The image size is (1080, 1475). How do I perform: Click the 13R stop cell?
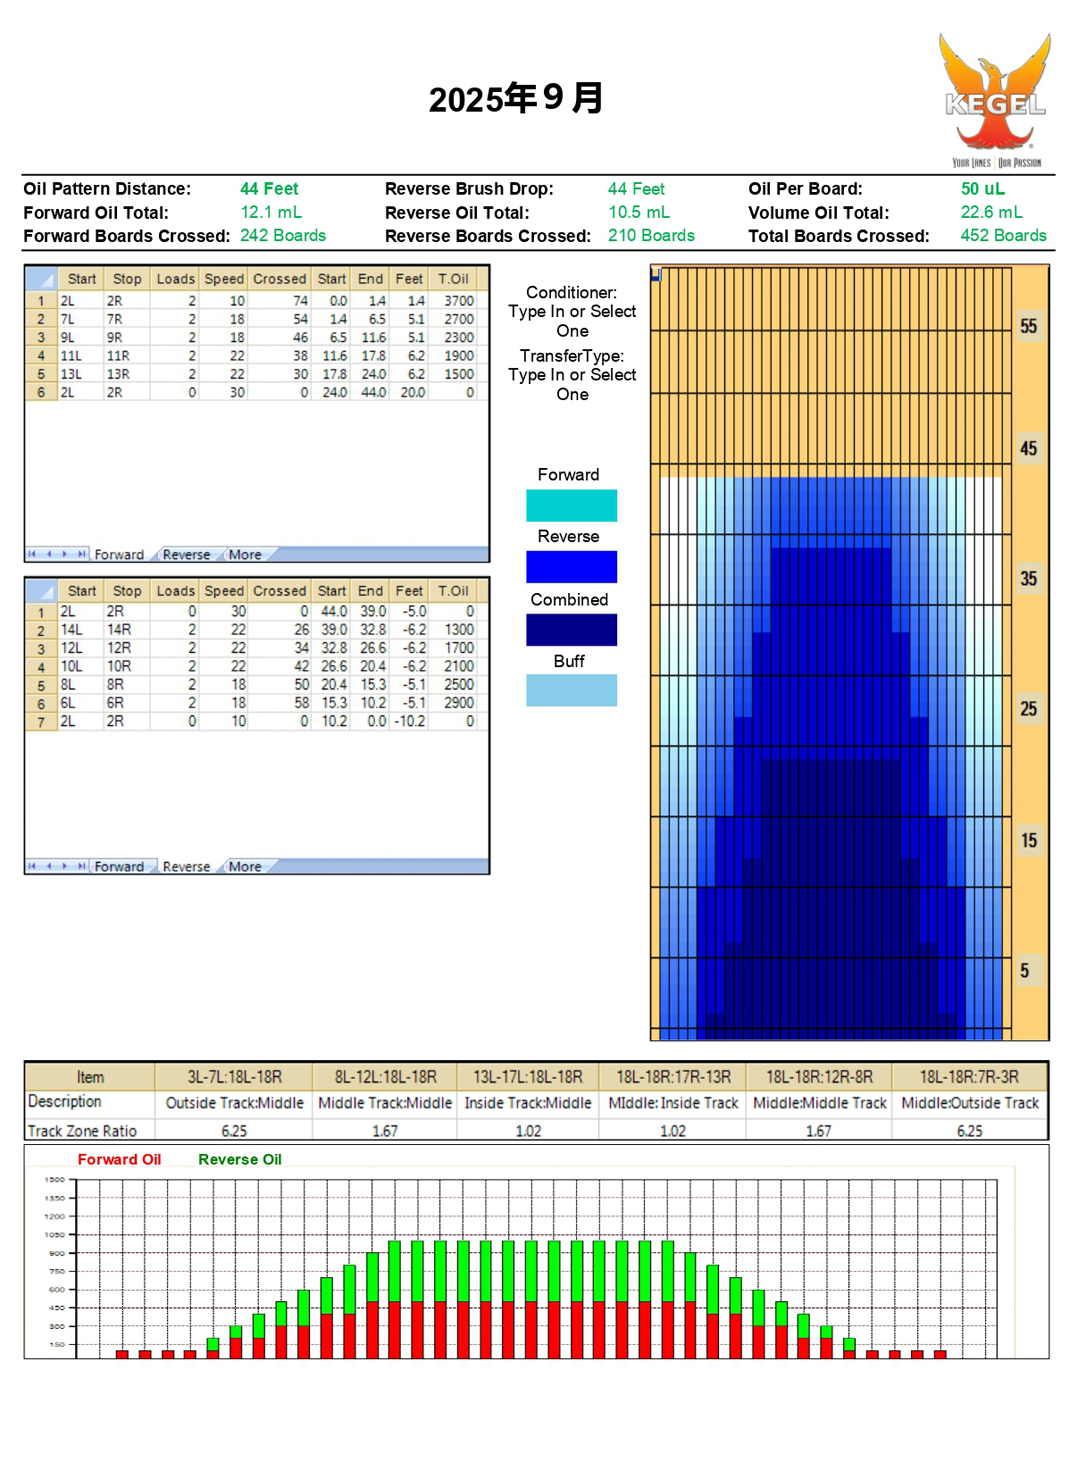127,374
